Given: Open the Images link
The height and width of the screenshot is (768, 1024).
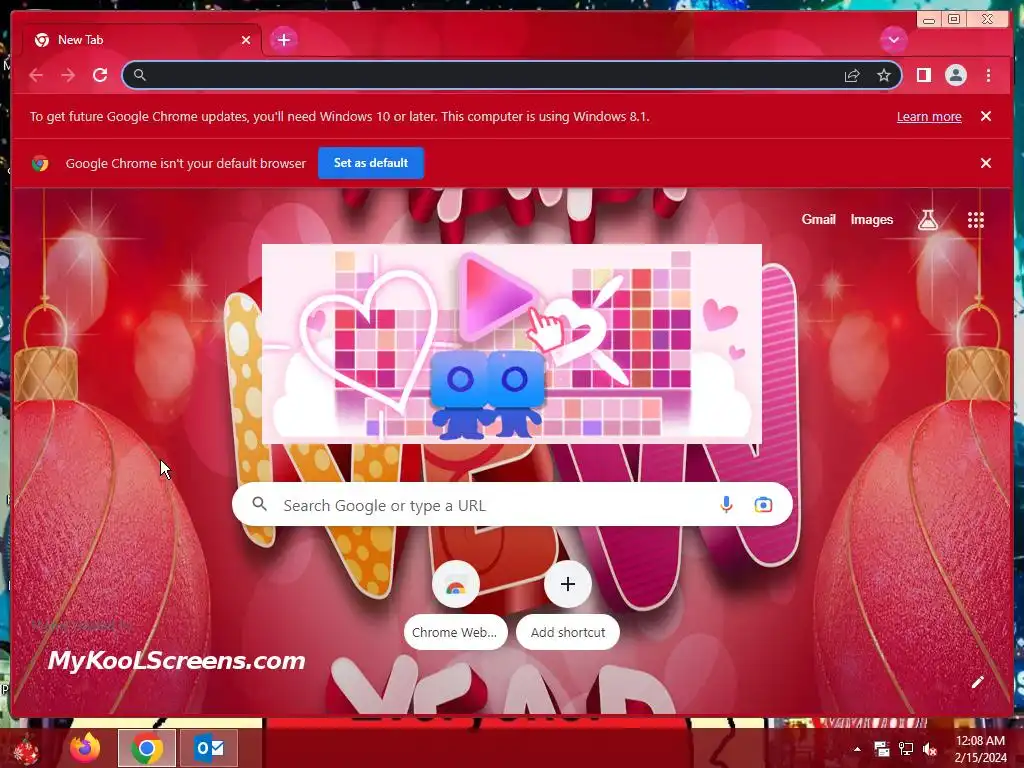Looking at the screenshot, I should click(x=871, y=220).
